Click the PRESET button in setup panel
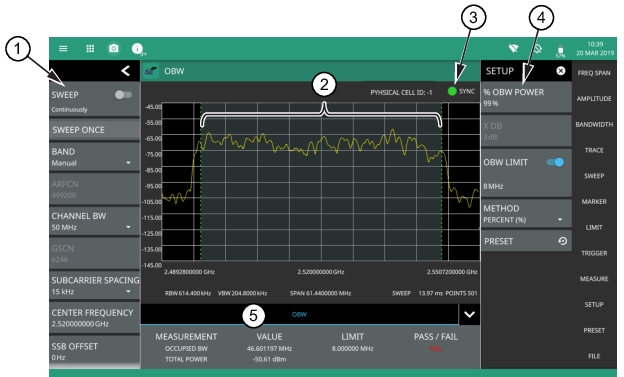Image resolution: width=624 pixels, height=377 pixels. (x=526, y=241)
